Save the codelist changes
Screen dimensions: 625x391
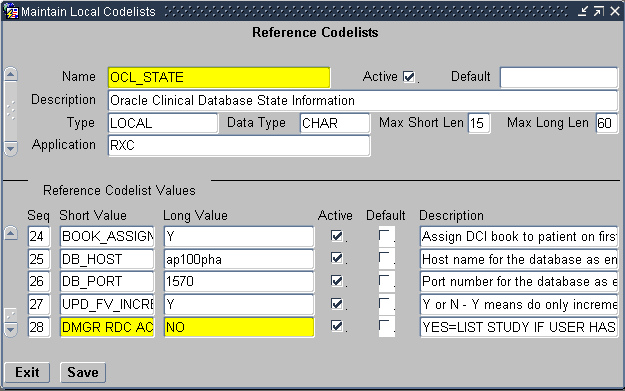(83, 372)
